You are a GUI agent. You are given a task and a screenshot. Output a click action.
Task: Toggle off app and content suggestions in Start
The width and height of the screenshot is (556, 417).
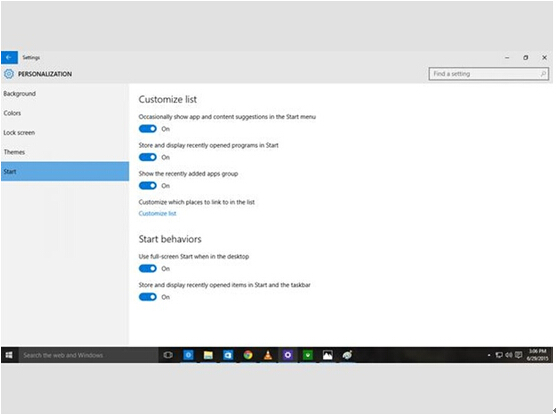click(x=148, y=129)
